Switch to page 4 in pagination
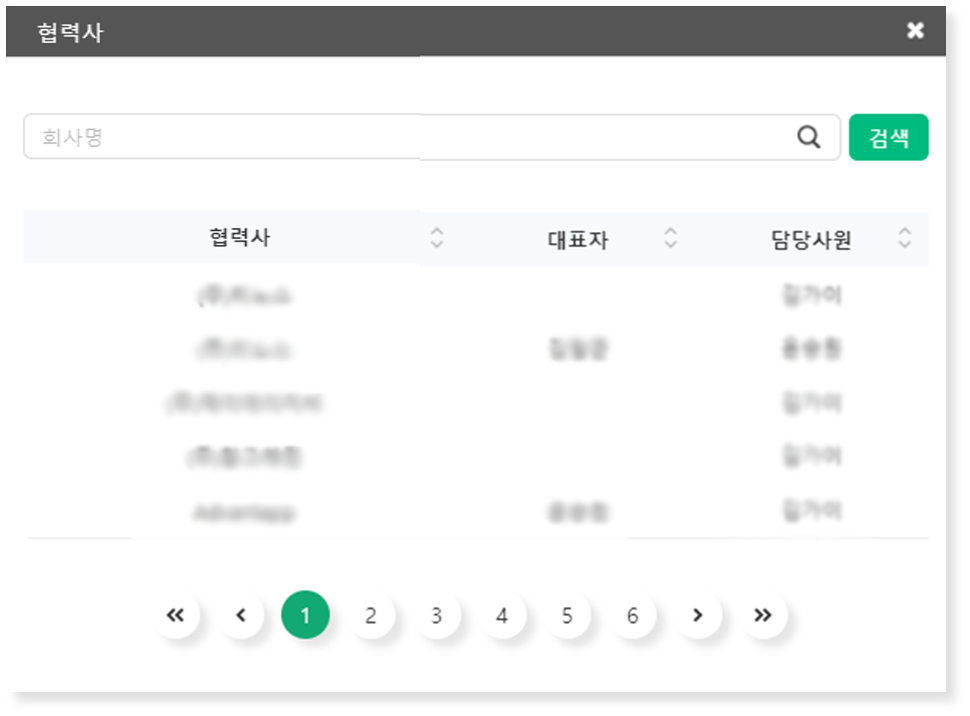 click(x=502, y=615)
